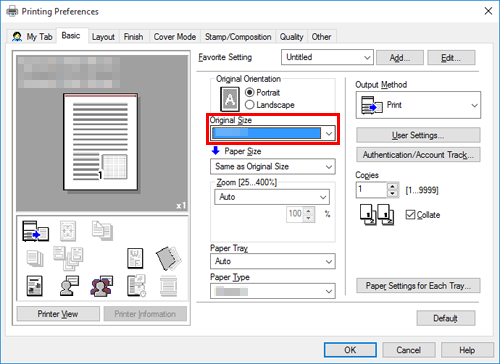Click the My Tab user icon
Image resolution: width=500 pixels, height=364 pixels.
tap(17, 36)
